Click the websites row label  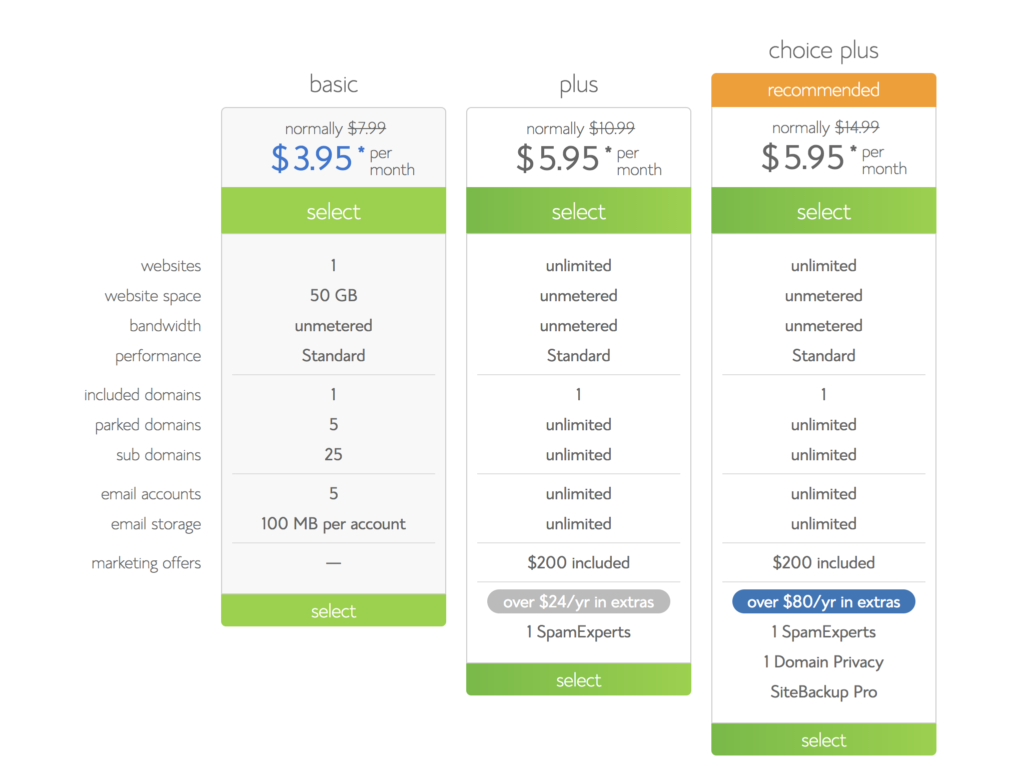172,265
